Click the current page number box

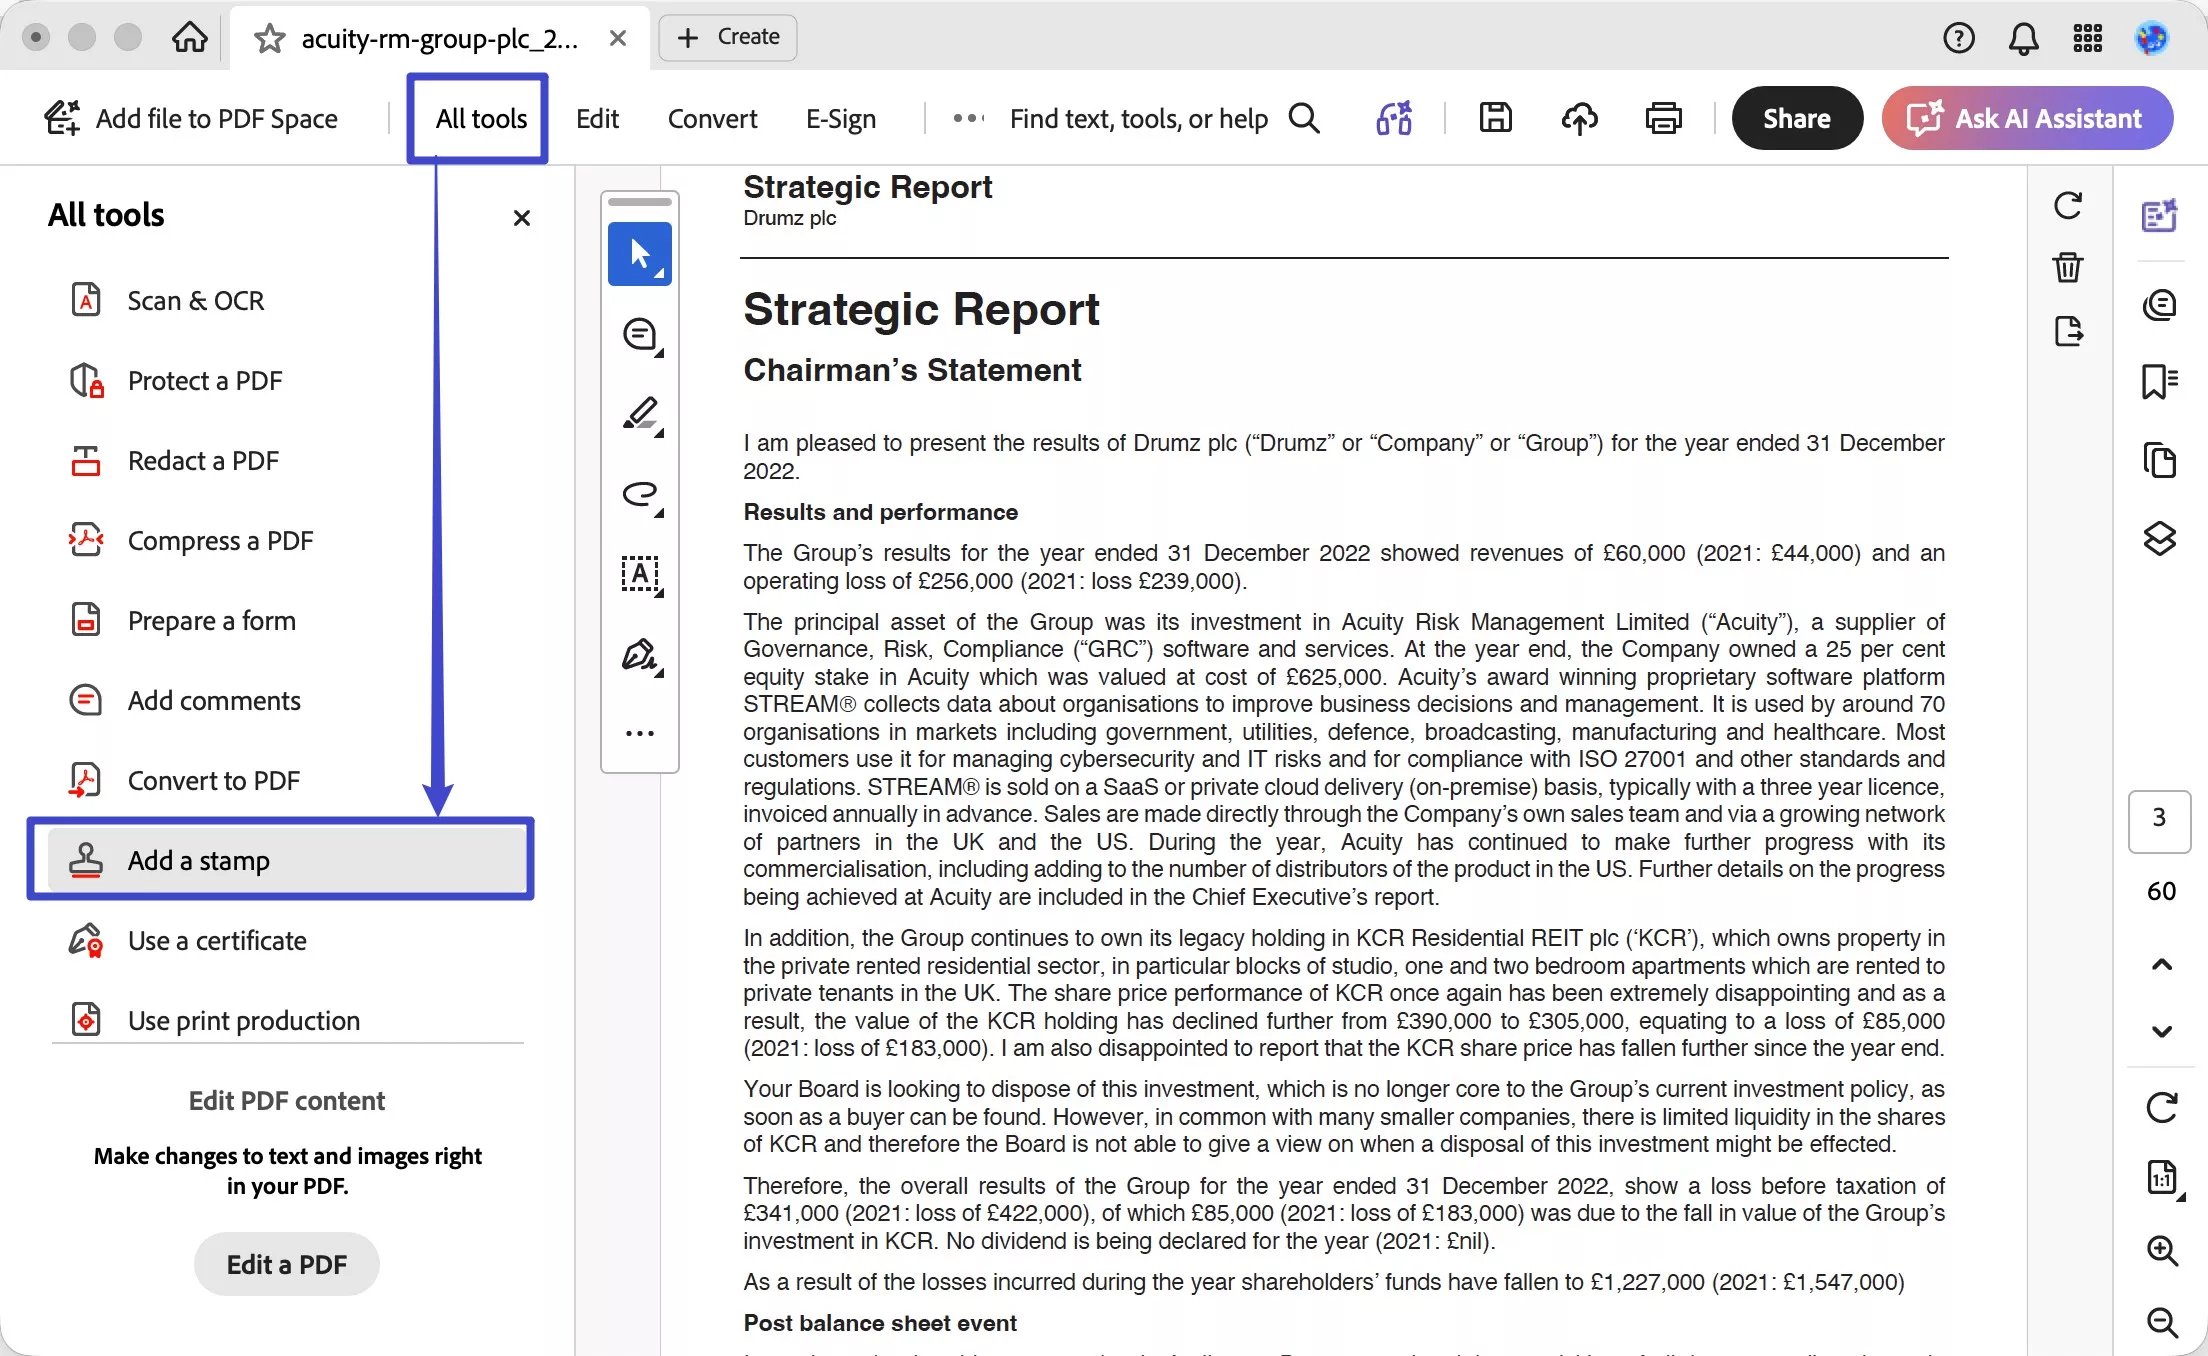point(2160,821)
